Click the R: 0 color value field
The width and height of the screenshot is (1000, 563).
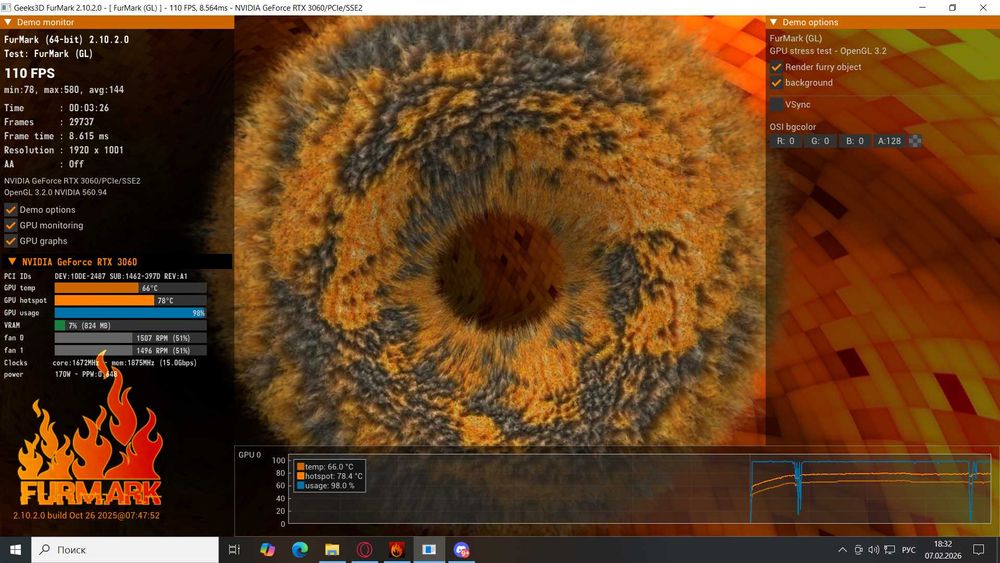786,141
